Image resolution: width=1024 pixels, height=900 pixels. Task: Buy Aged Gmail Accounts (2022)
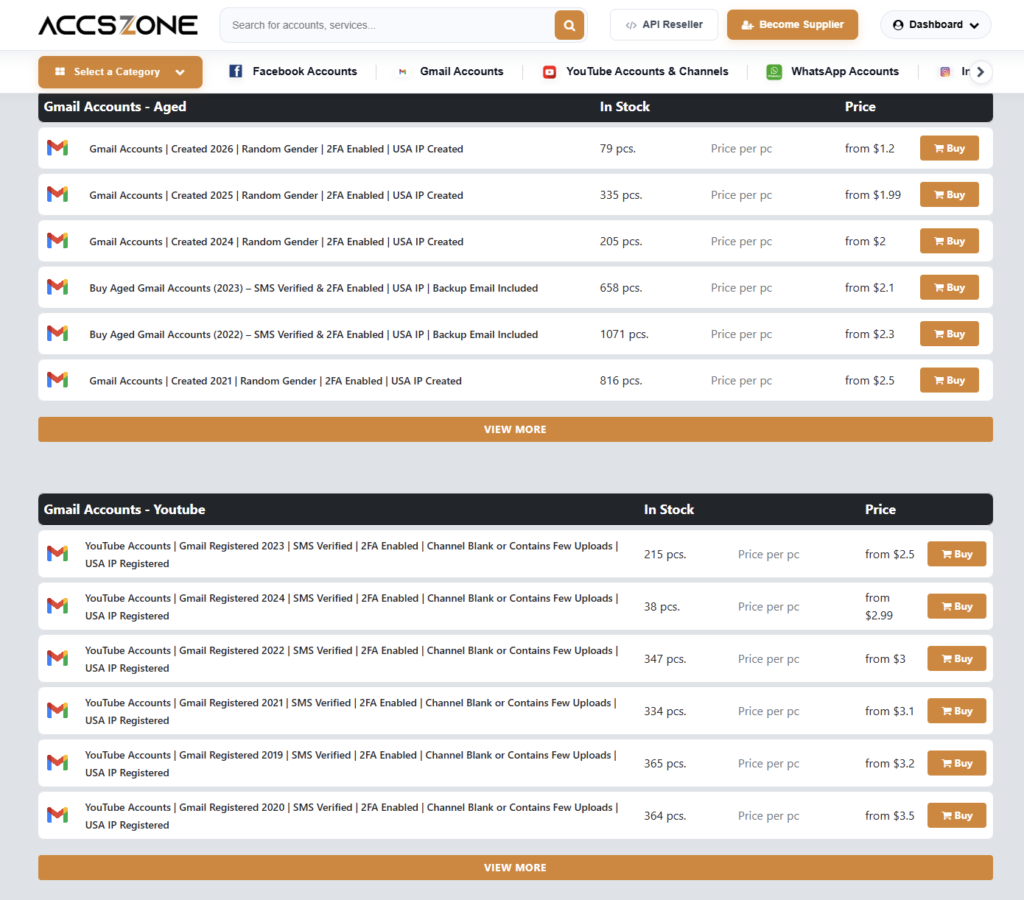(949, 334)
